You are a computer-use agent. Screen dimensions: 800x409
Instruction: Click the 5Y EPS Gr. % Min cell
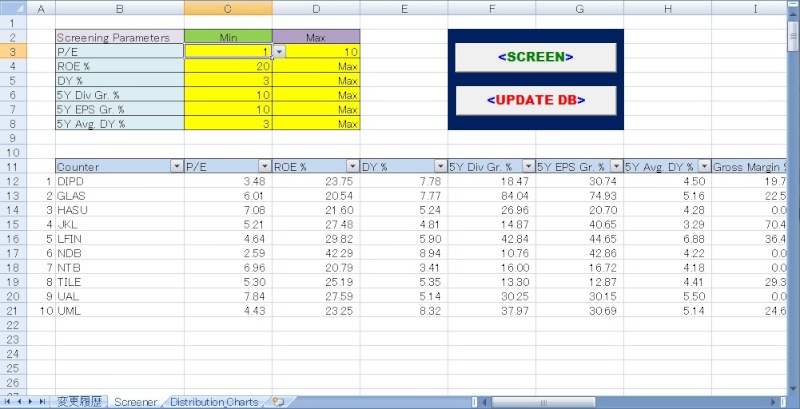click(228, 109)
